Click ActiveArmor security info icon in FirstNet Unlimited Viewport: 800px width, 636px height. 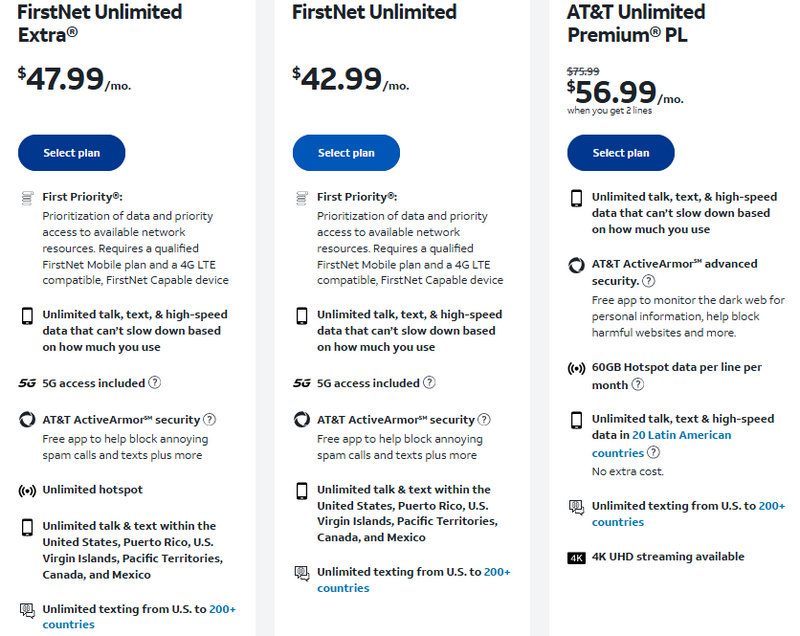click(x=484, y=420)
